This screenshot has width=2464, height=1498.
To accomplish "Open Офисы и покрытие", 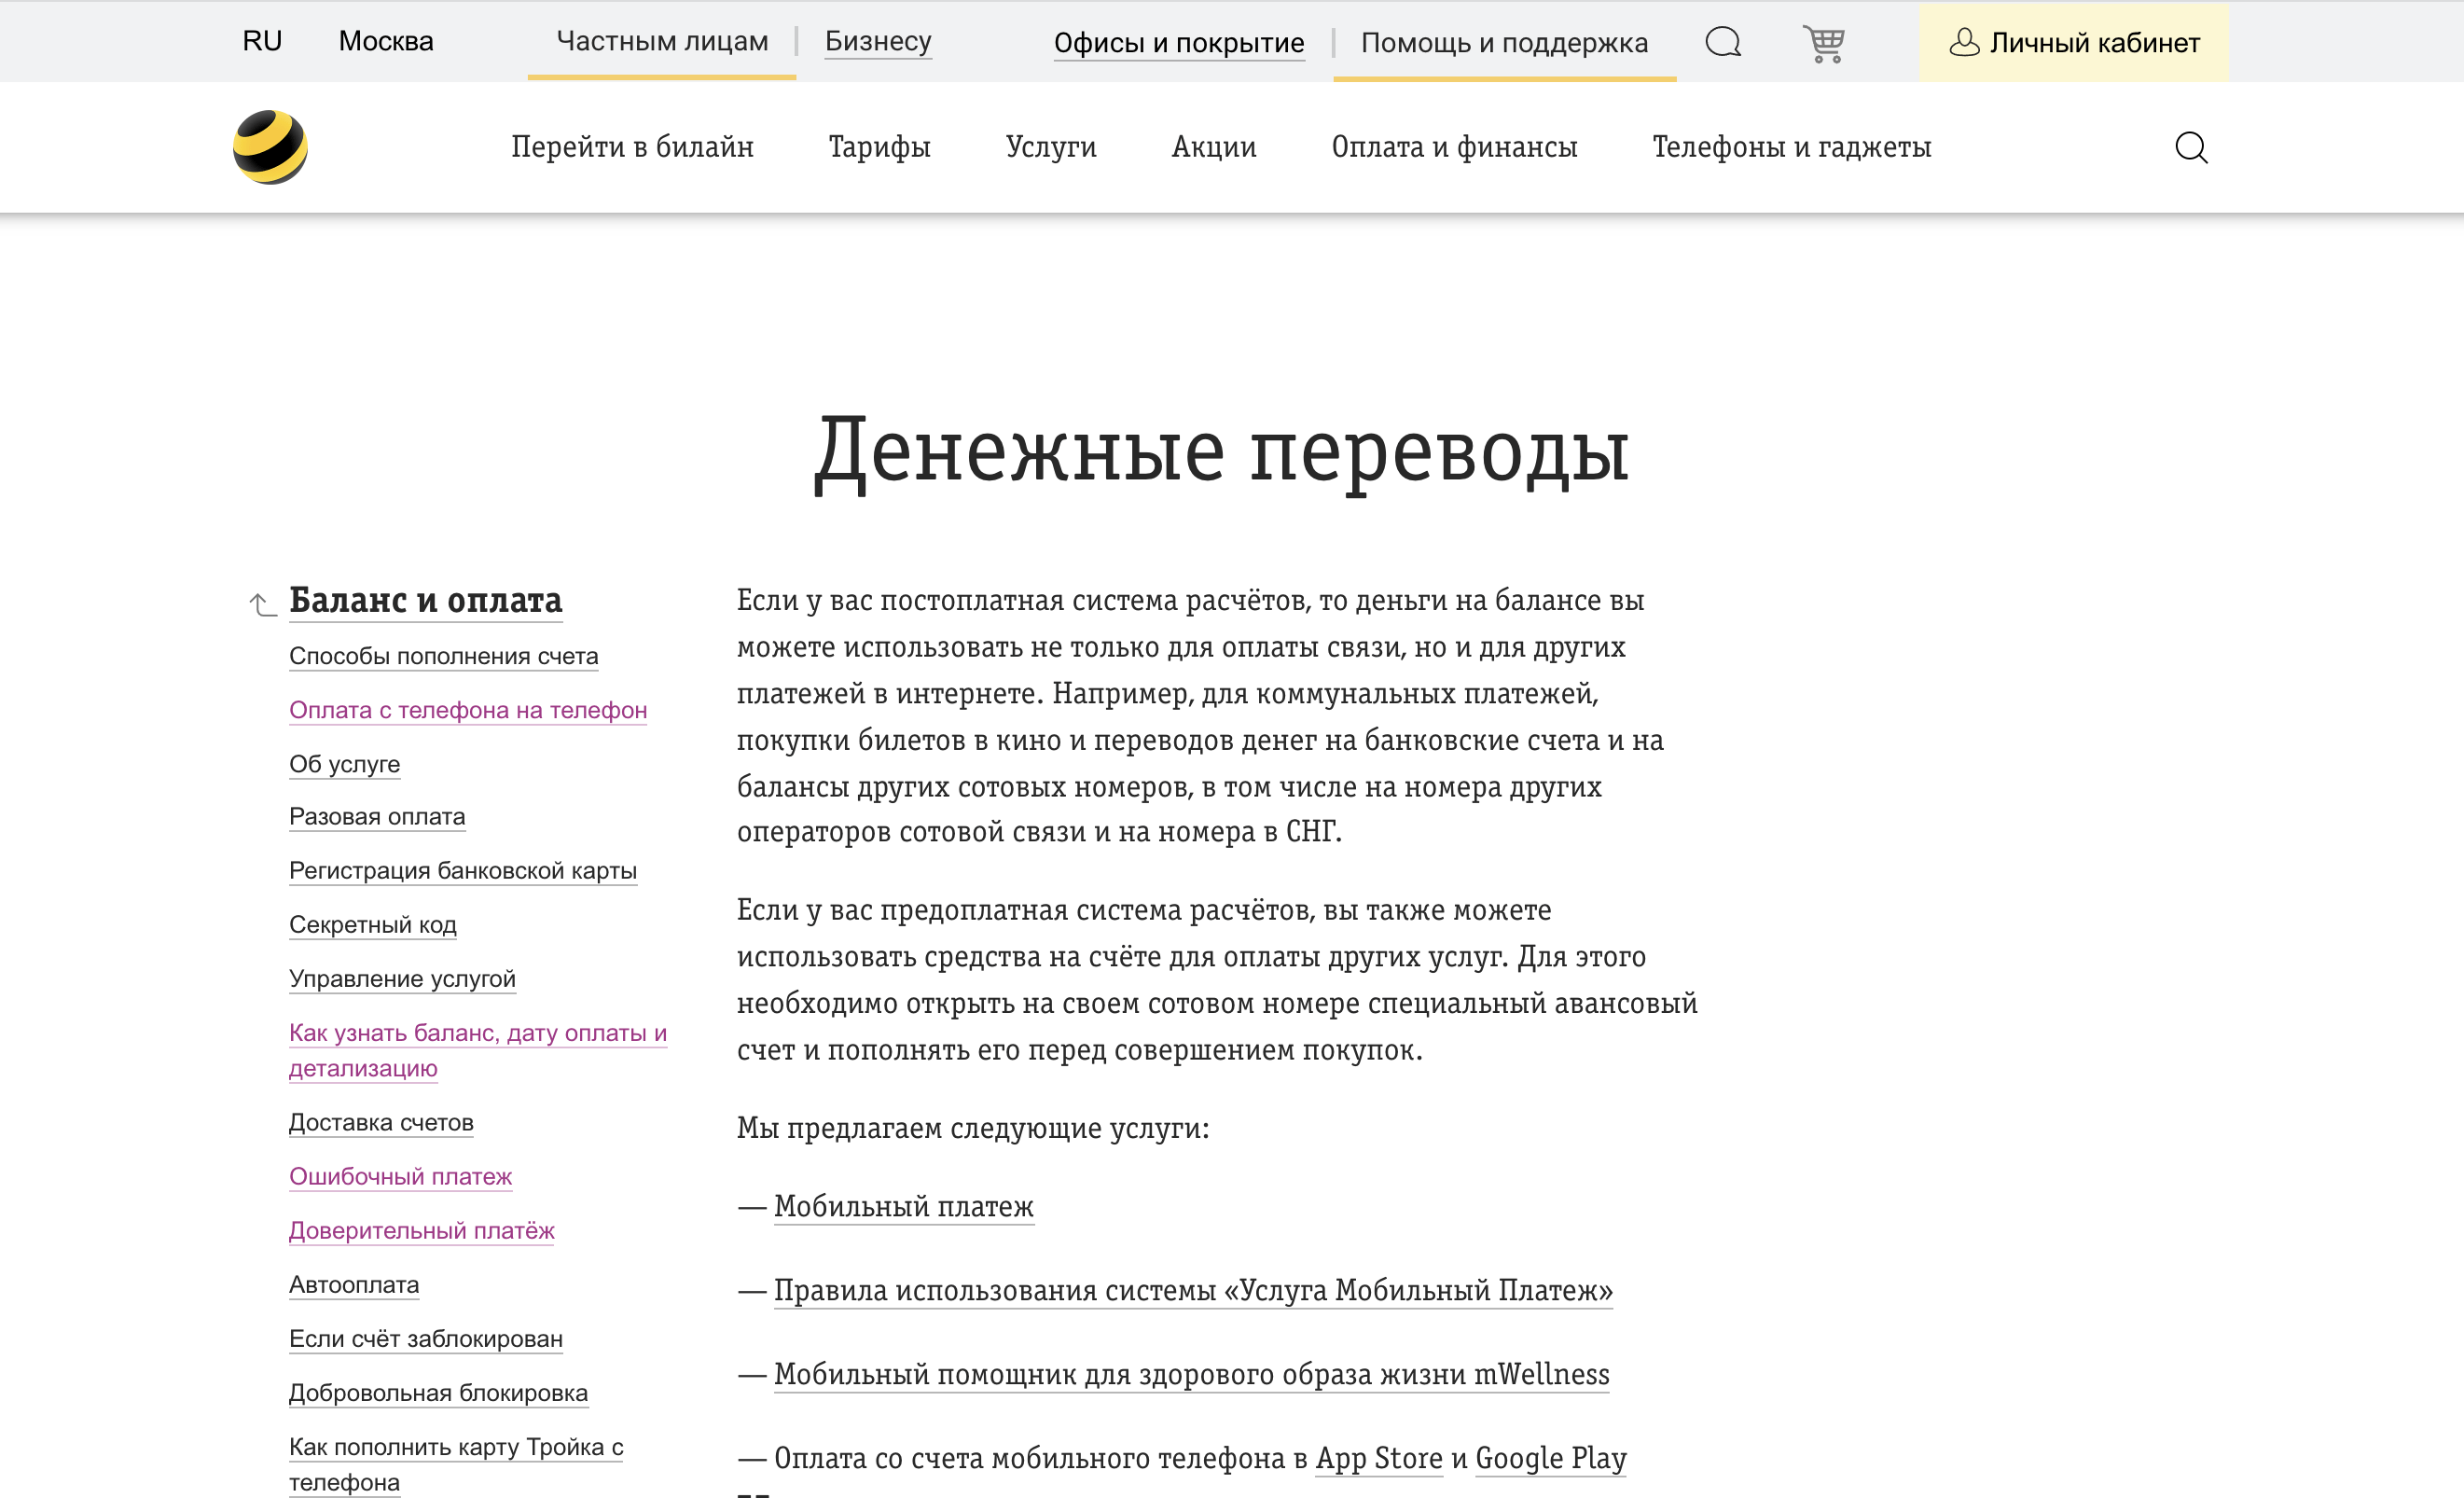I will pyautogui.click(x=1179, y=43).
